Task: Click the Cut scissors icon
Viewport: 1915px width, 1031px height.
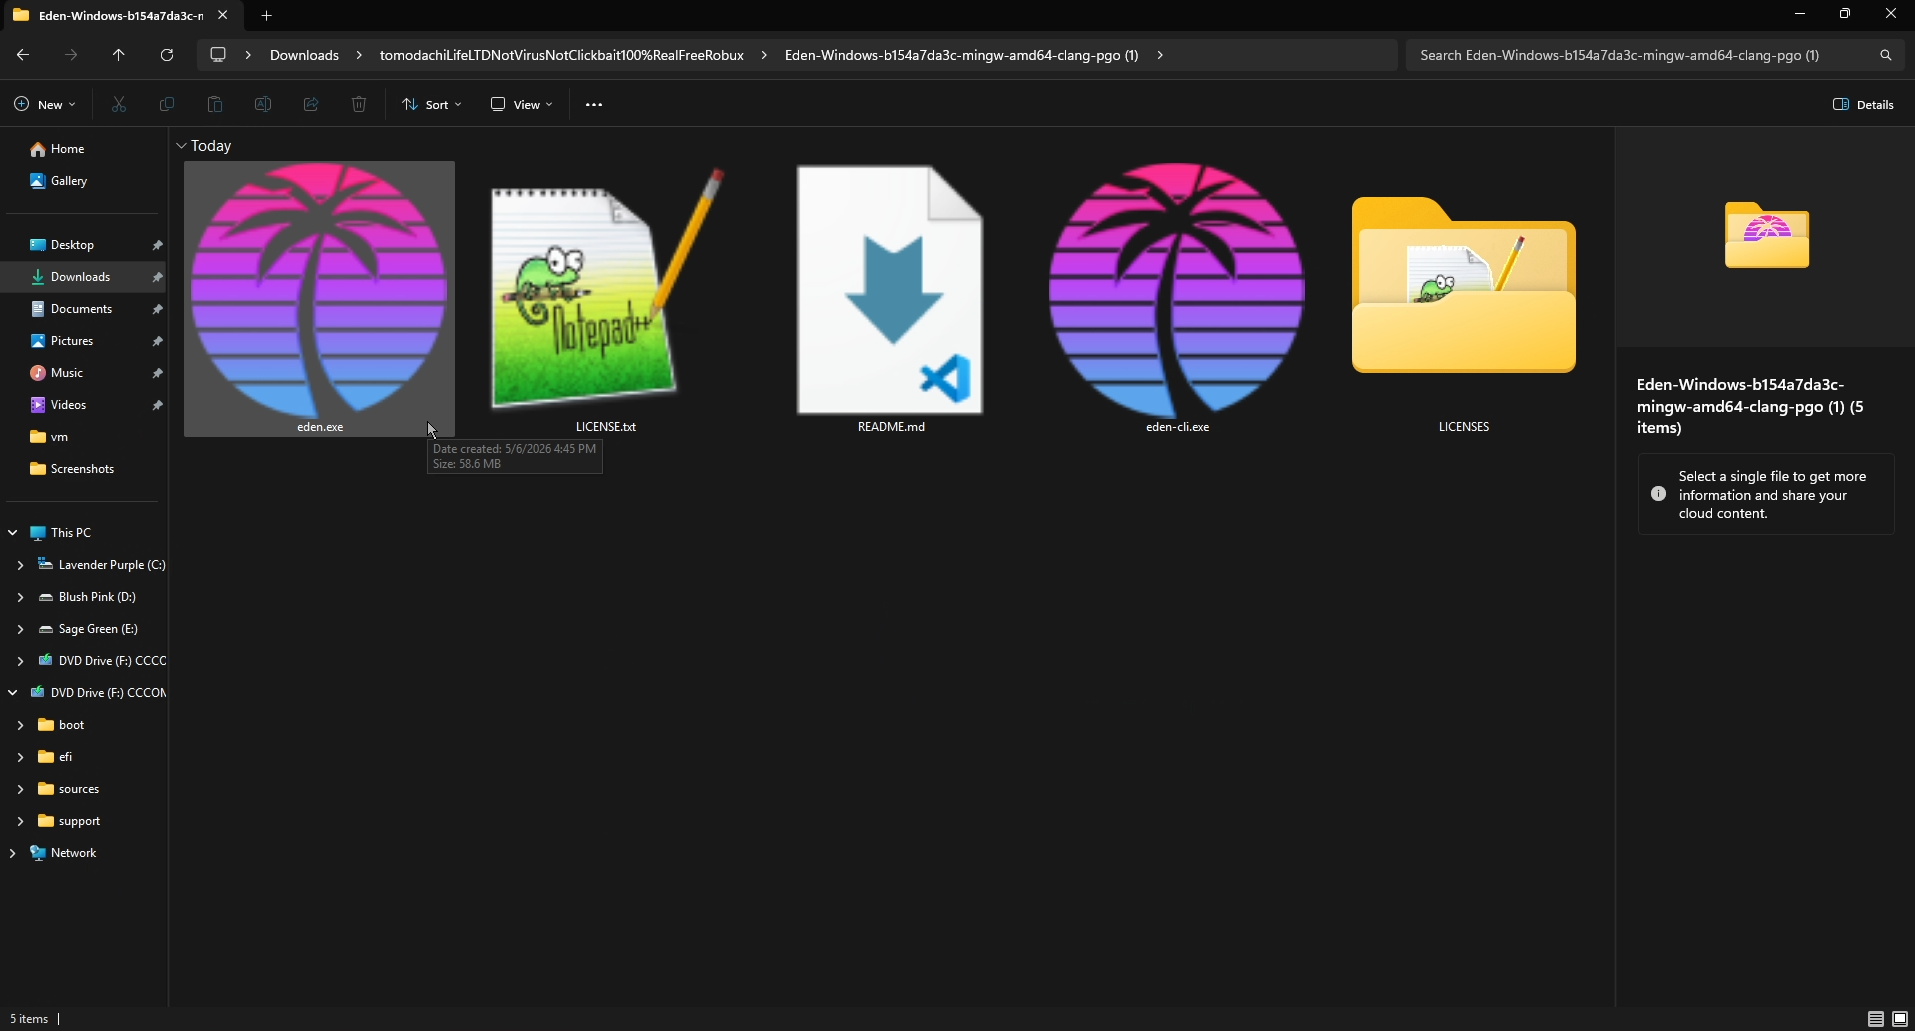Action: (x=119, y=104)
